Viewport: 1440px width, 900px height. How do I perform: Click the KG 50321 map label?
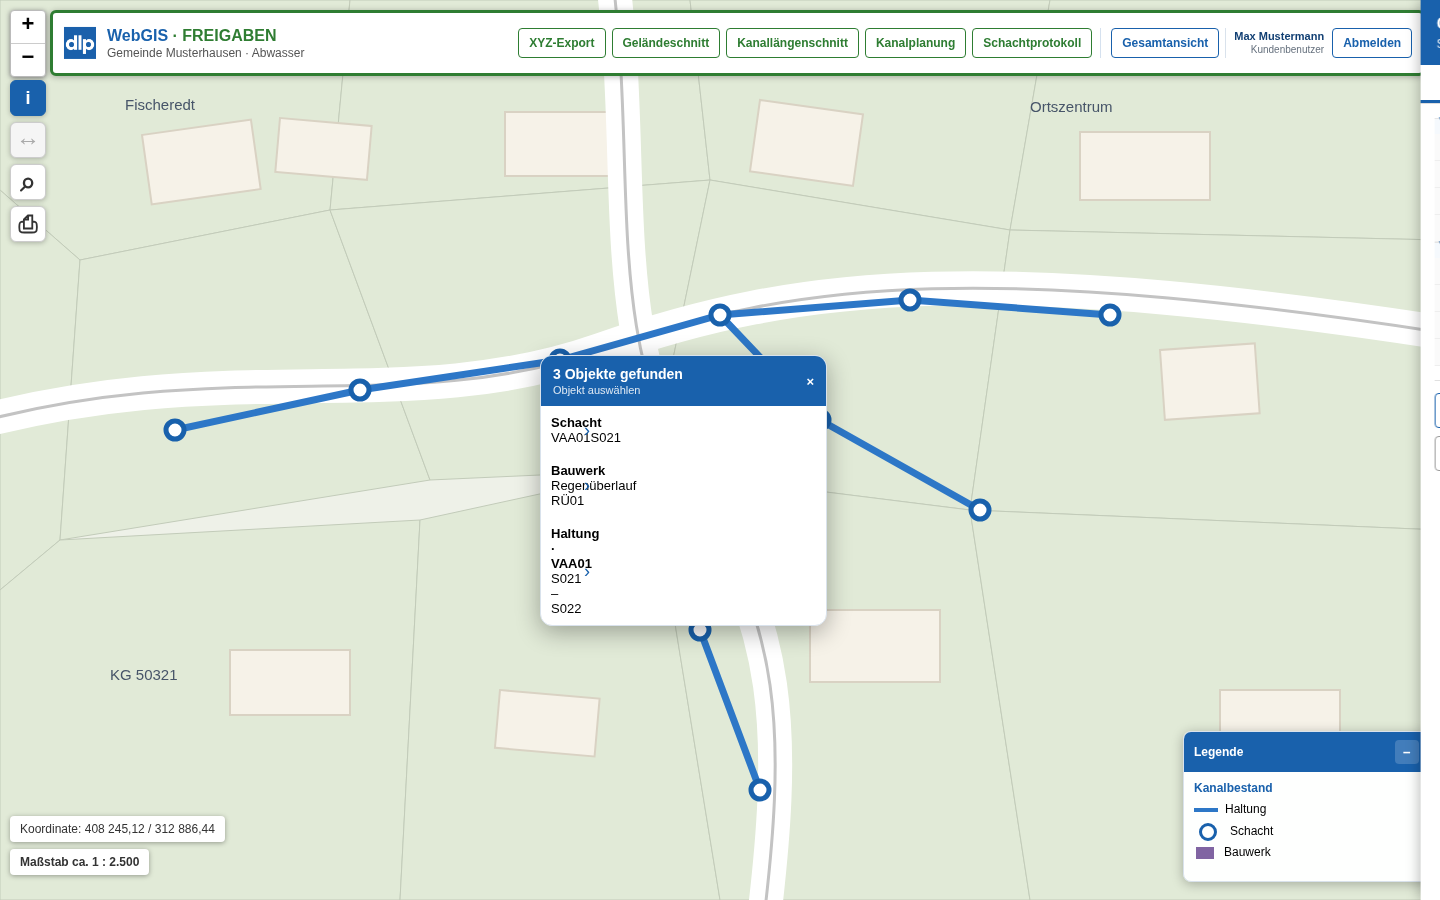coord(144,675)
